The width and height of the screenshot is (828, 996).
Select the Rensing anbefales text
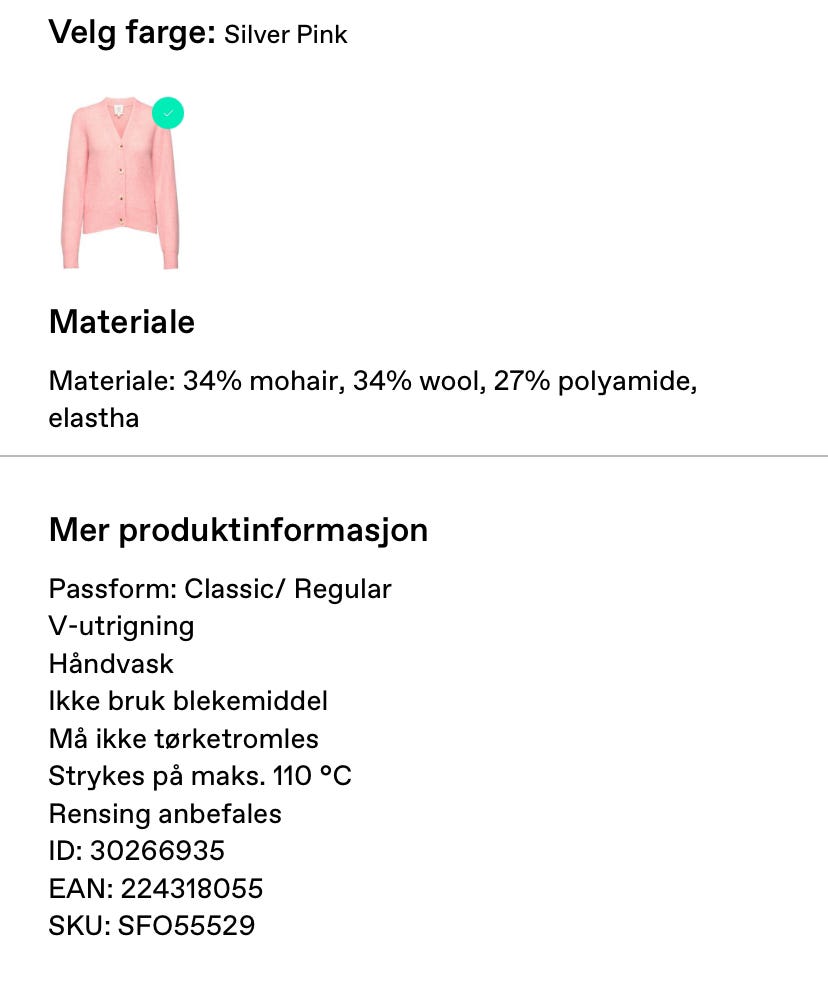[x=164, y=814]
